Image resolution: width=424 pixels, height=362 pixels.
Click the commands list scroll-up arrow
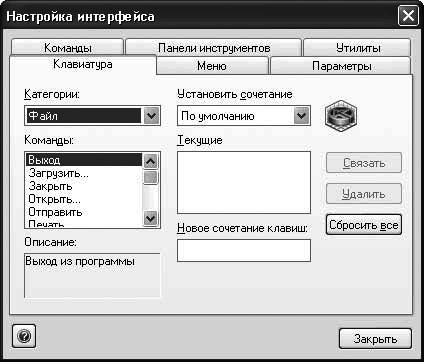(x=150, y=161)
